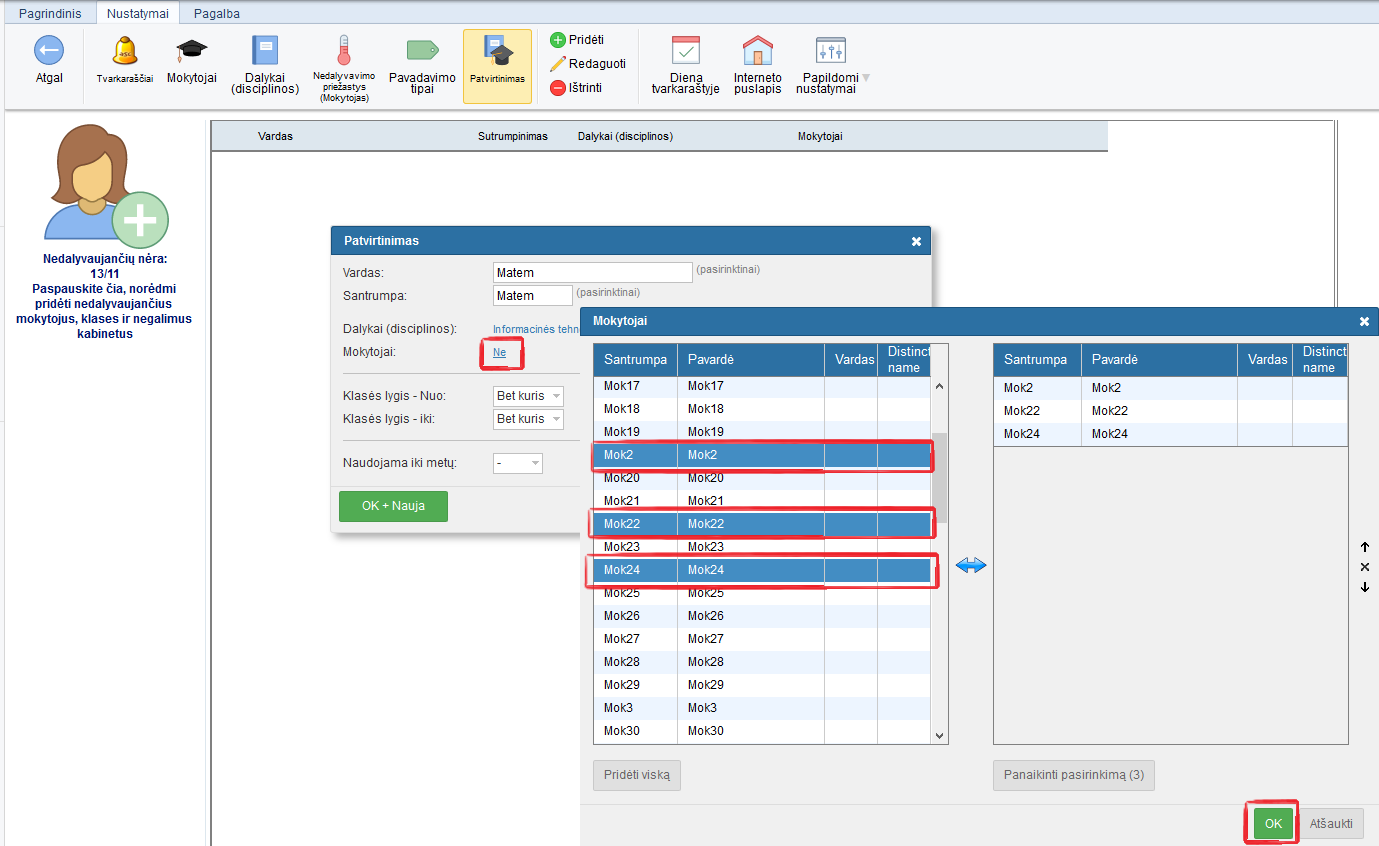Image resolution: width=1379 pixels, height=846 pixels.
Task: Move selection down with down arrow
Action: point(1364,587)
